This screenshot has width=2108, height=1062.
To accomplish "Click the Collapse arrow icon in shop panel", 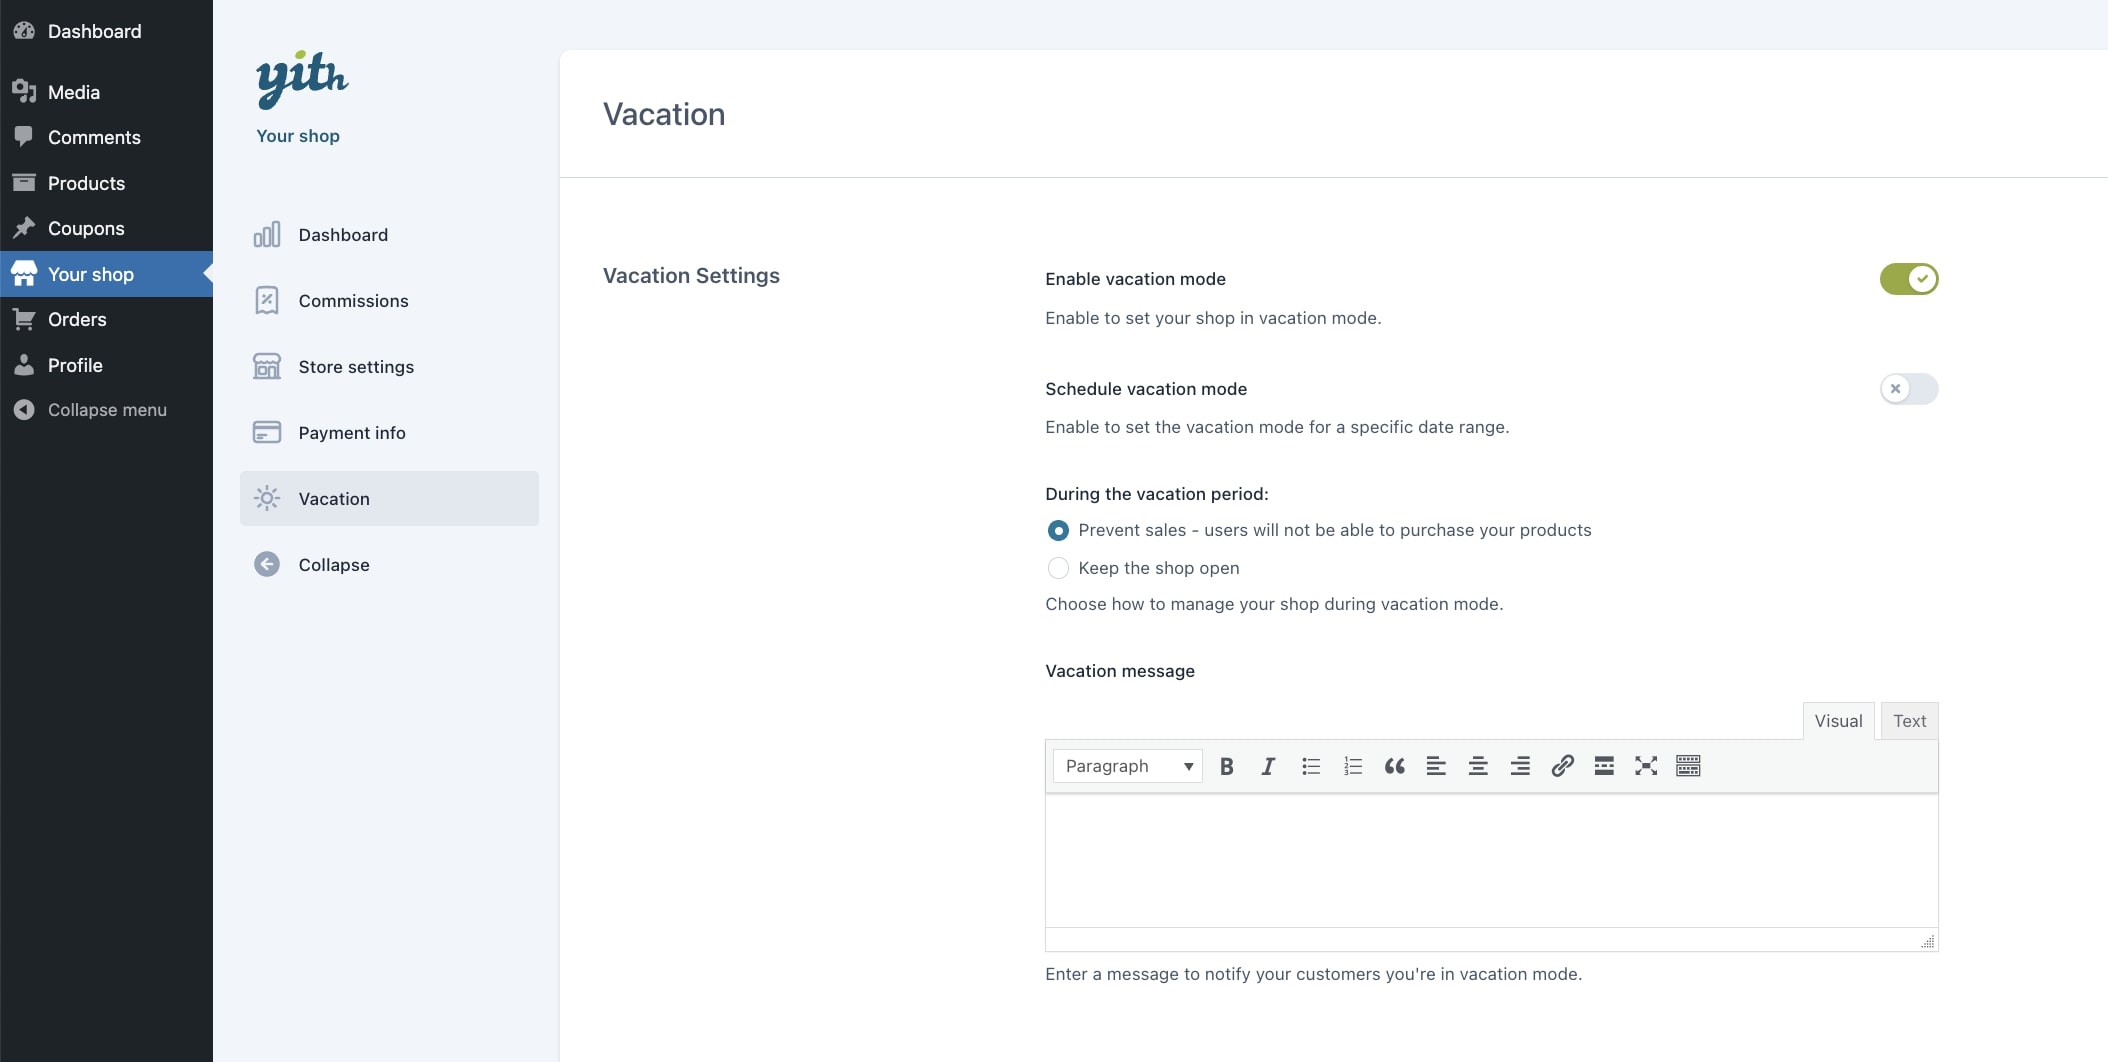I will pos(267,565).
